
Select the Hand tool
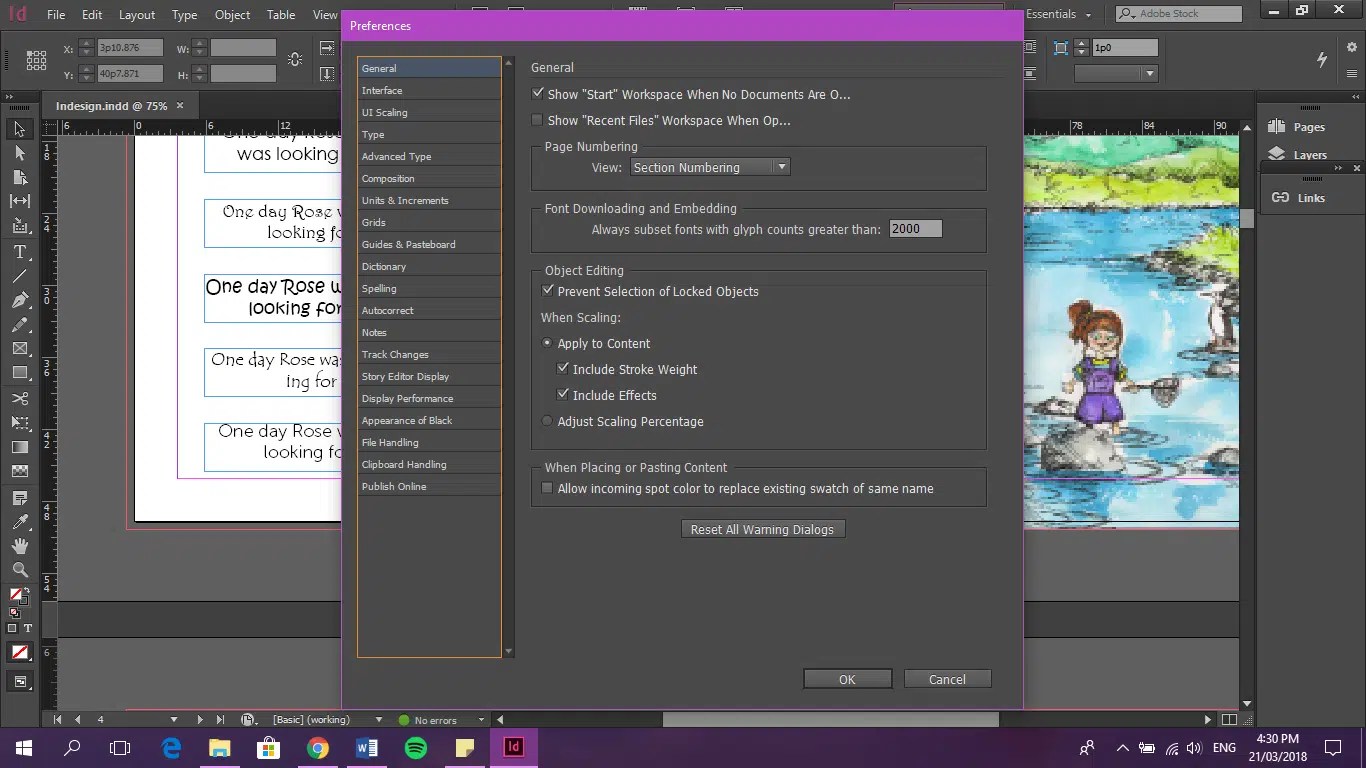(x=17, y=547)
